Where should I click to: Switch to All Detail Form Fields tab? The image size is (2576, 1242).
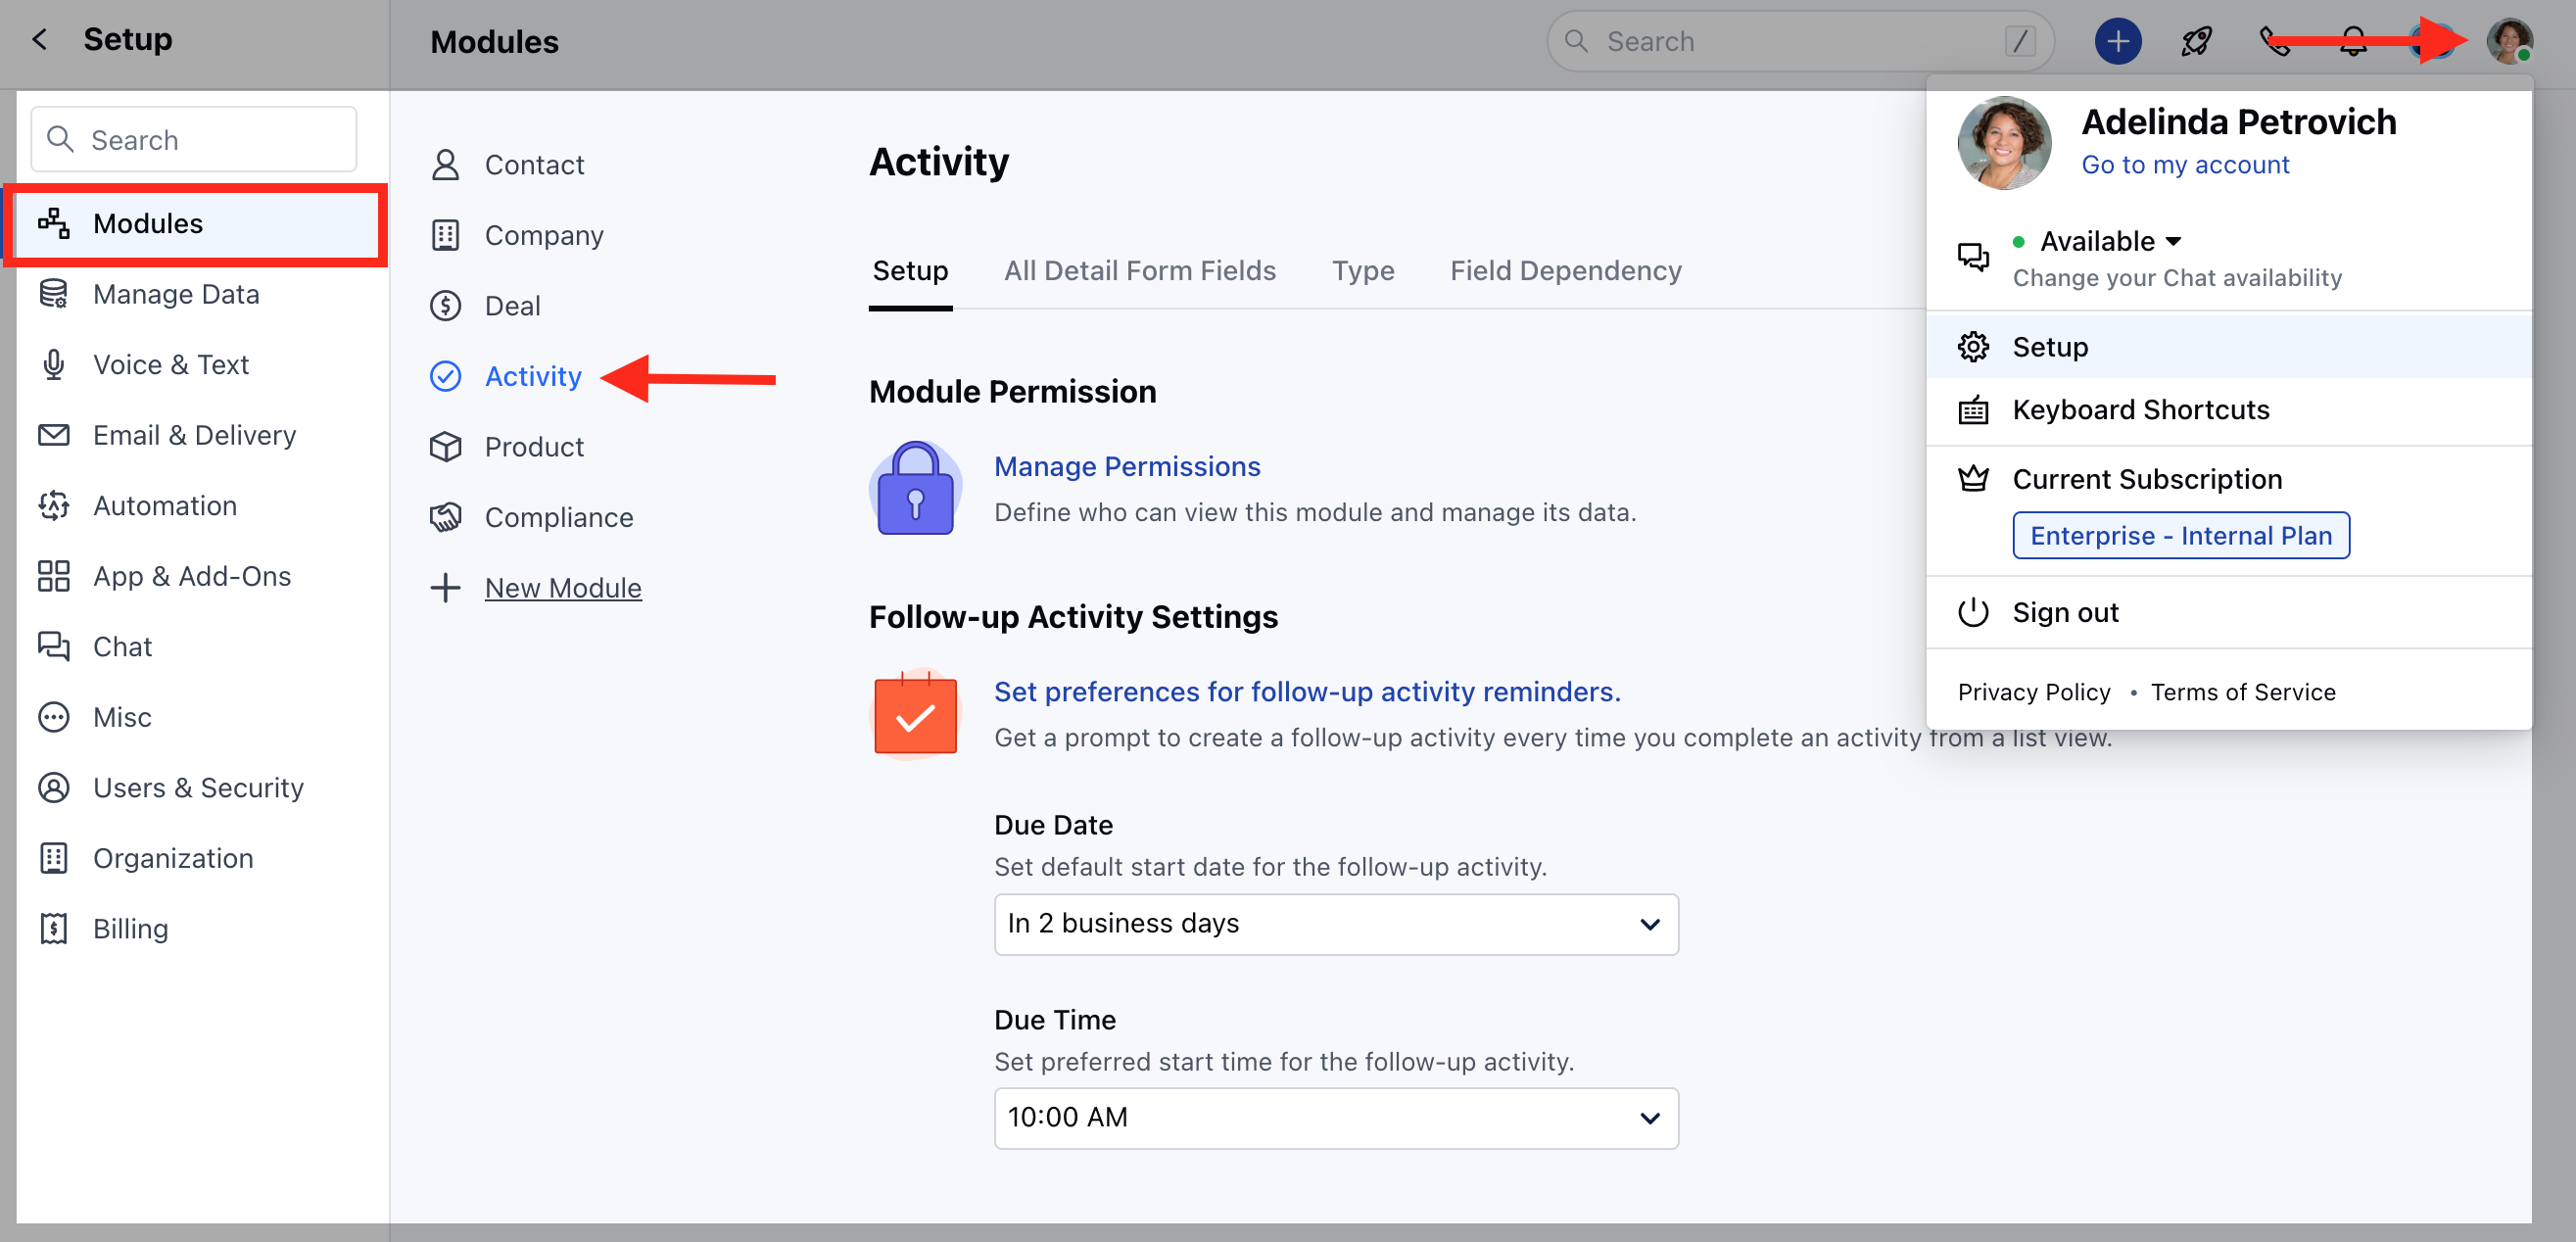tap(1139, 271)
